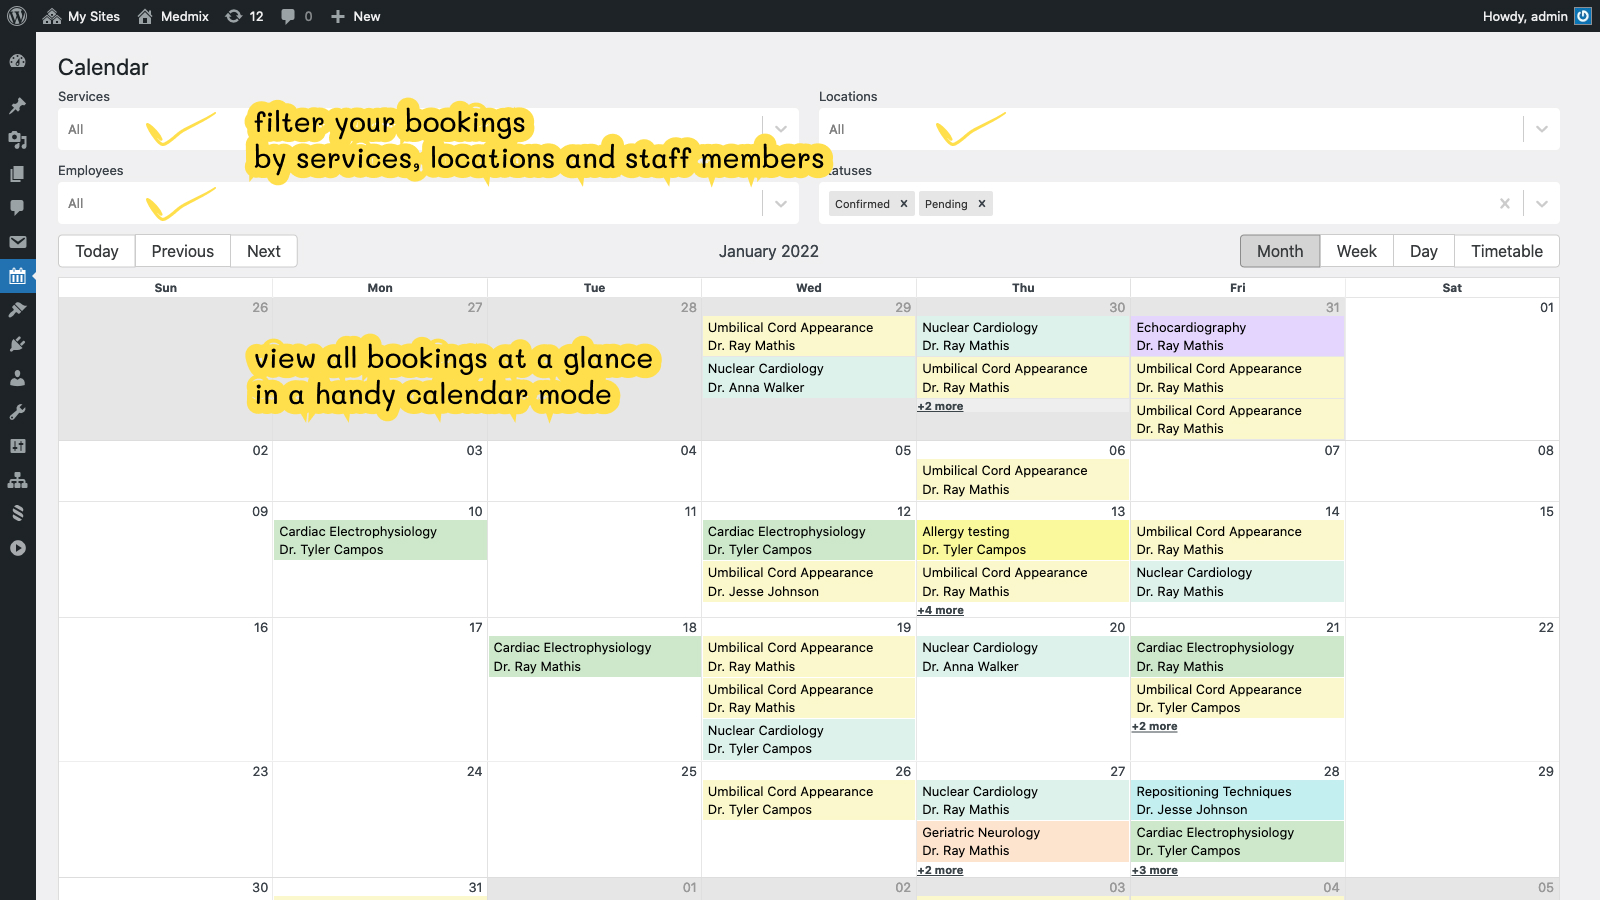Click inside the Locations select field
This screenshot has height=900, width=1600.
click(x=1189, y=129)
